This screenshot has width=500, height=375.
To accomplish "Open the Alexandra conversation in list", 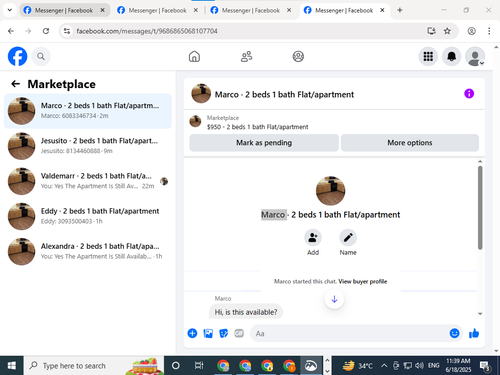I will [x=88, y=252].
